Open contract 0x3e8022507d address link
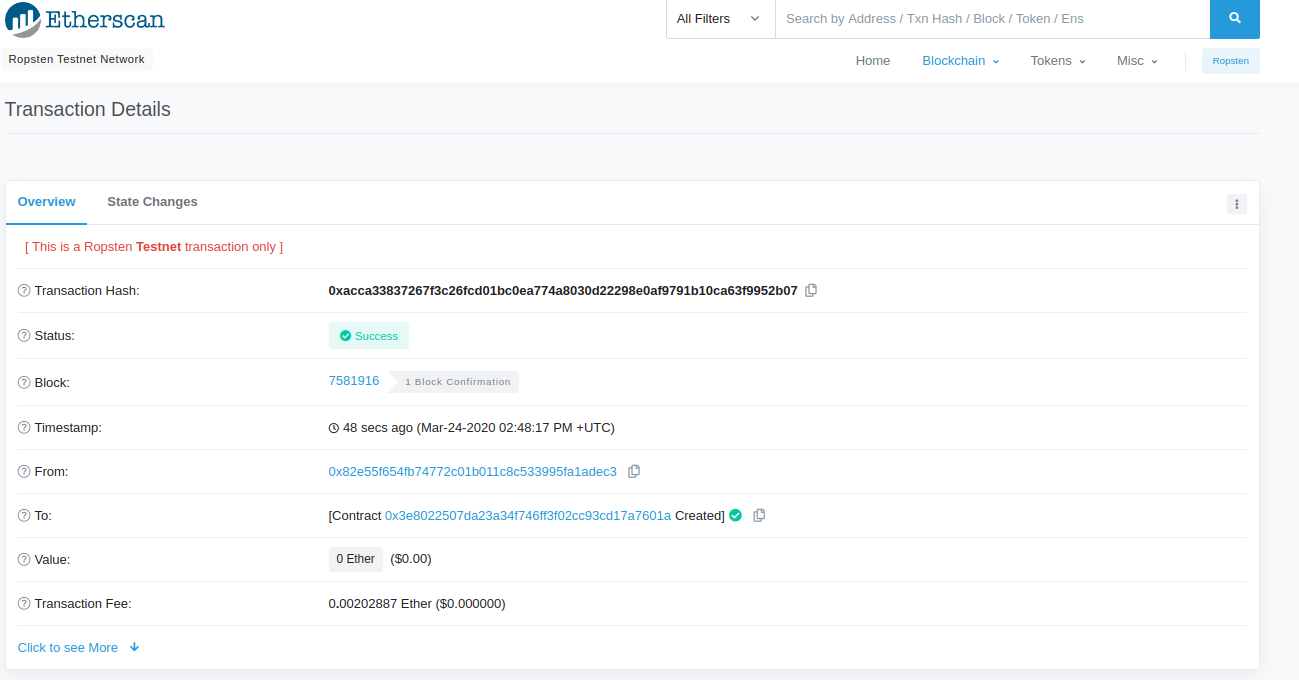This screenshot has width=1299, height=680. 528,515
